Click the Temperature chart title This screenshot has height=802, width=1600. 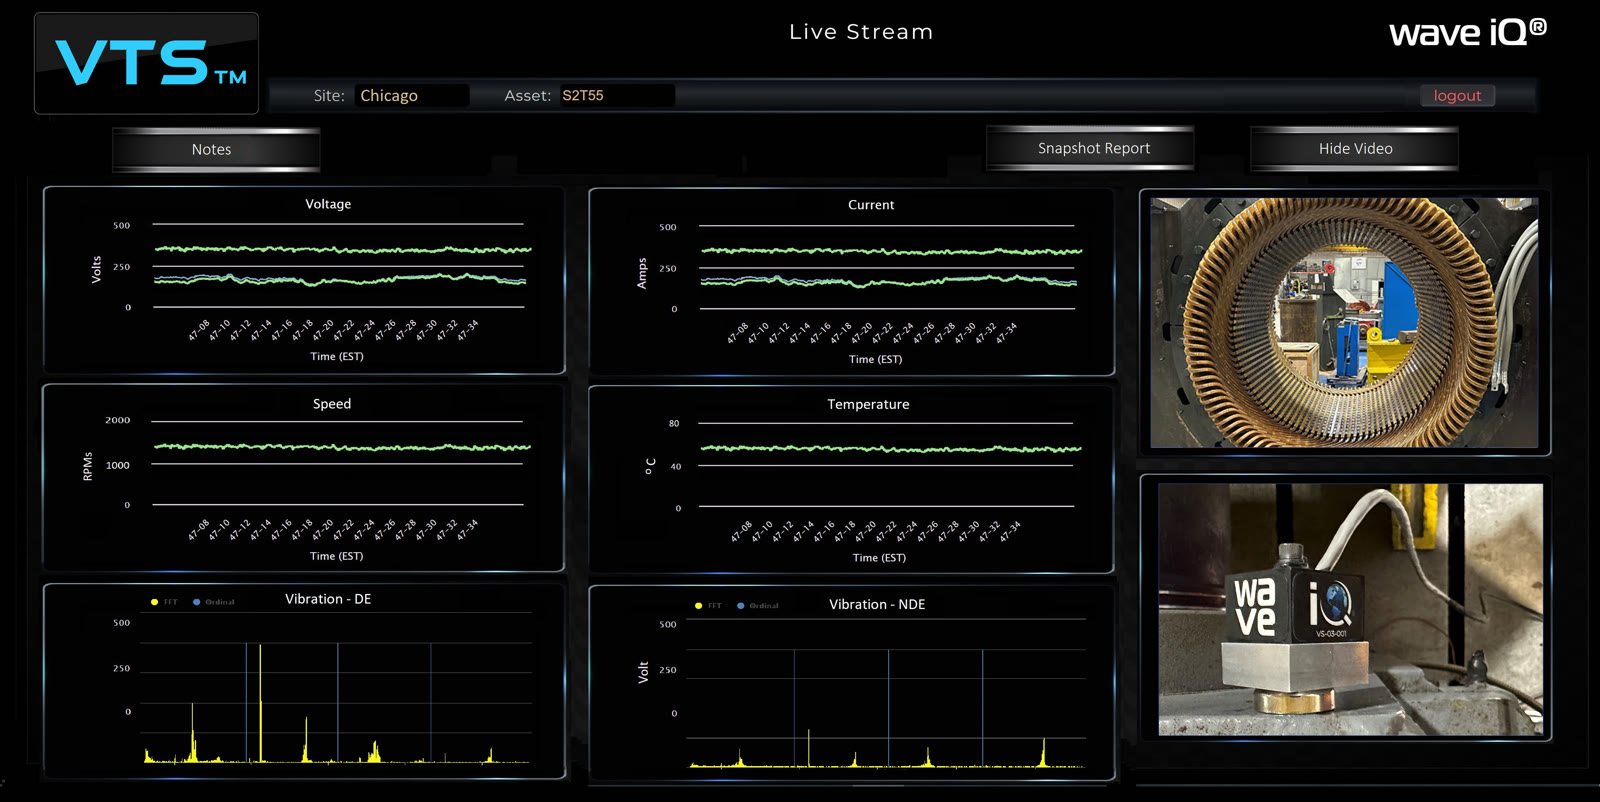pos(868,405)
